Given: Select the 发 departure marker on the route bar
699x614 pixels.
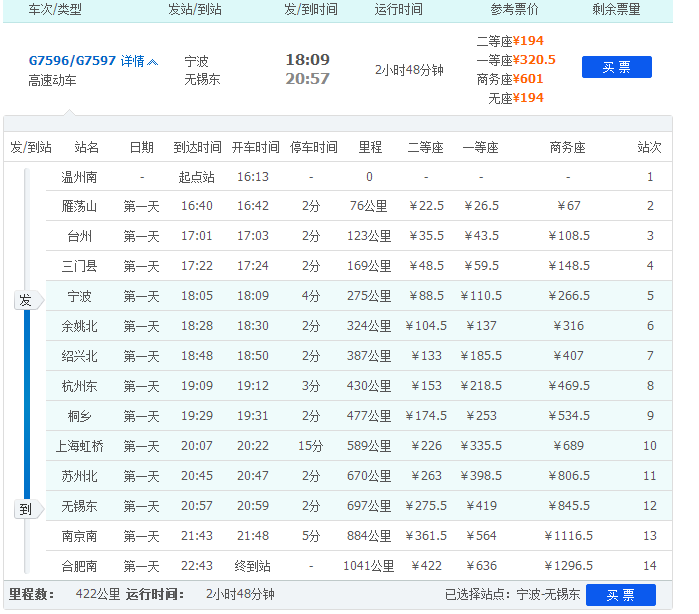Looking at the screenshot, I should pyautogui.click(x=29, y=300).
